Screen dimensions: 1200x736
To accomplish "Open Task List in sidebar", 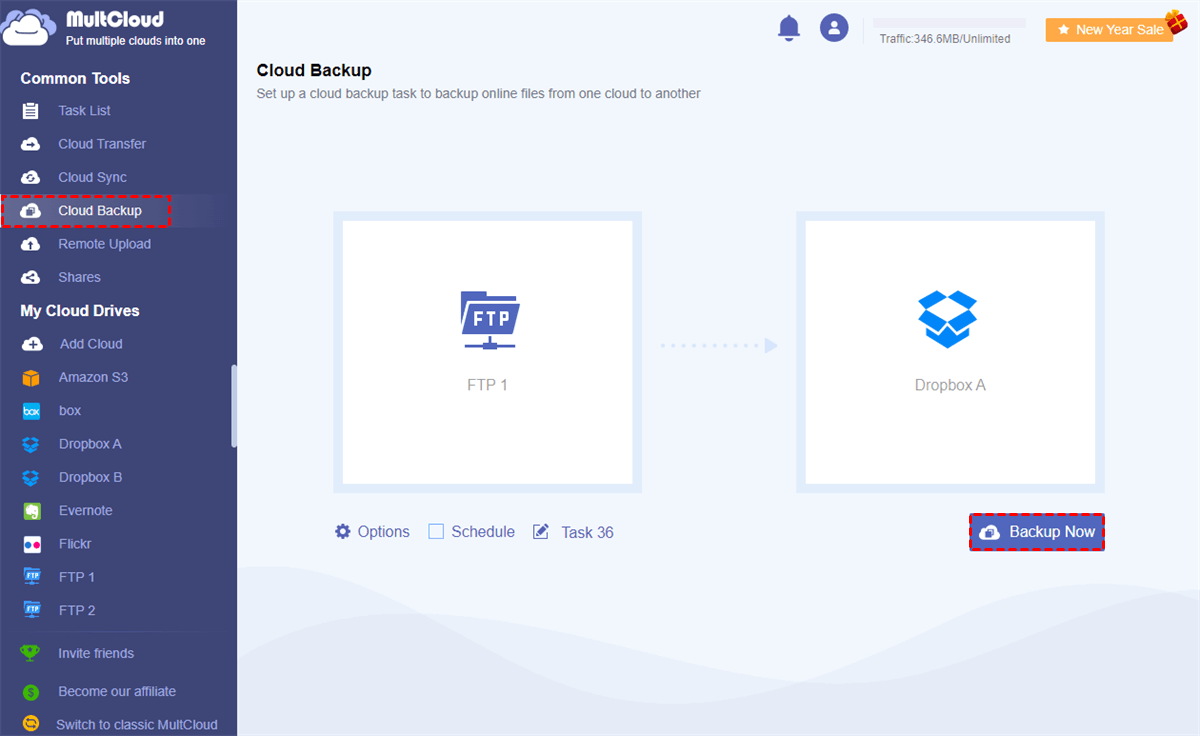I will (84, 111).
